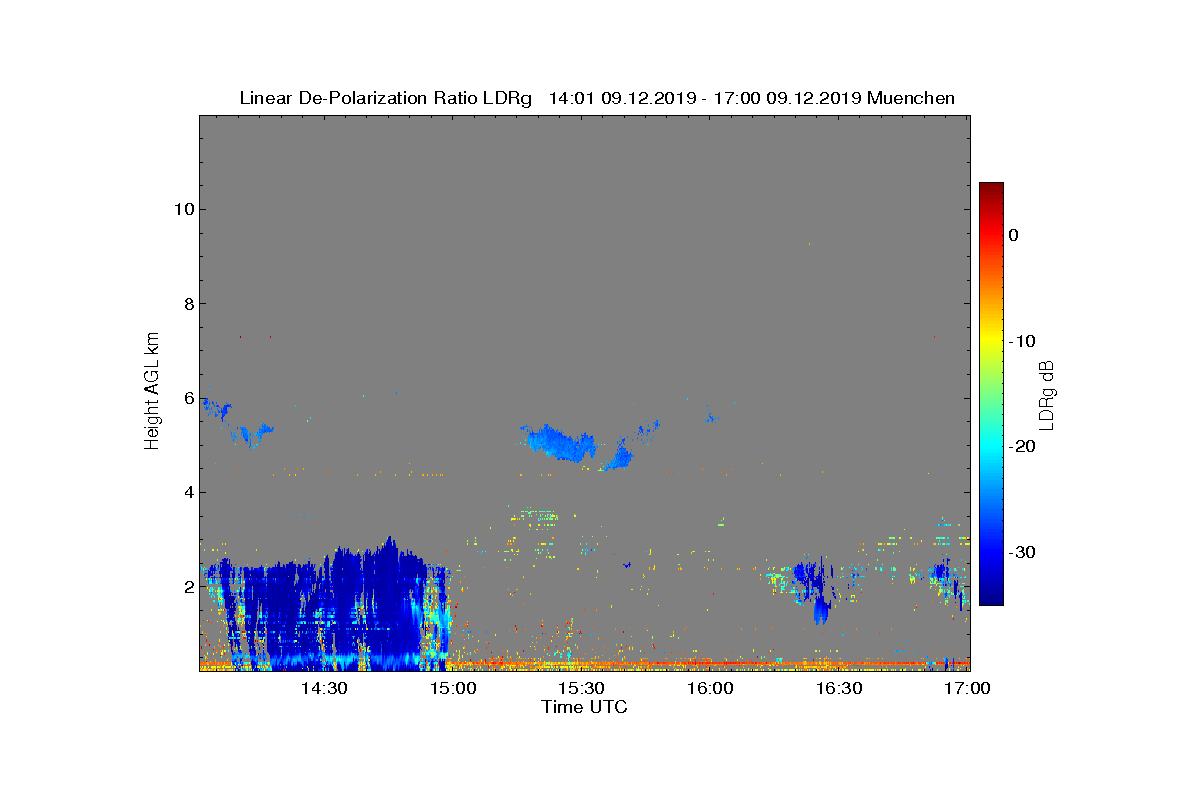Click the 16:30 time axis label
Viewport: 1200px width, 800px height.
tap(839, 689)
